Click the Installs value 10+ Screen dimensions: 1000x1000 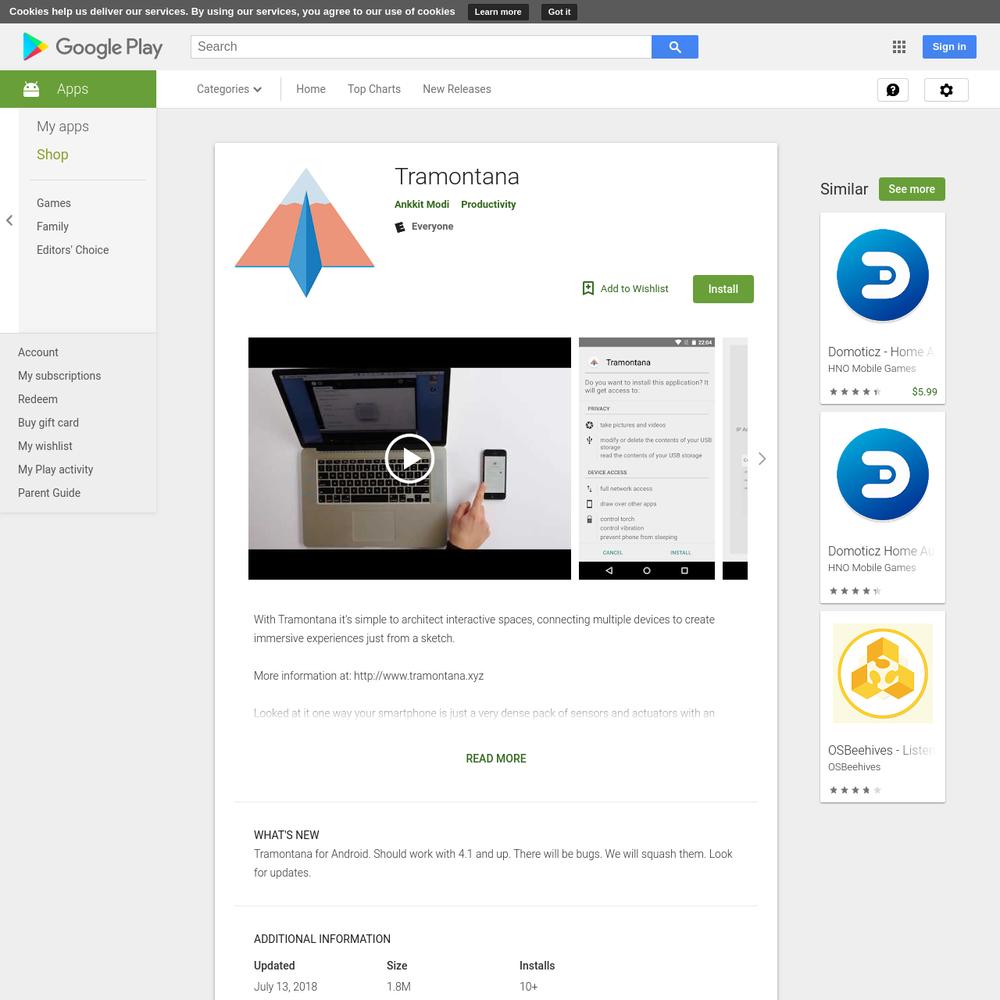[x=528, y=987]
